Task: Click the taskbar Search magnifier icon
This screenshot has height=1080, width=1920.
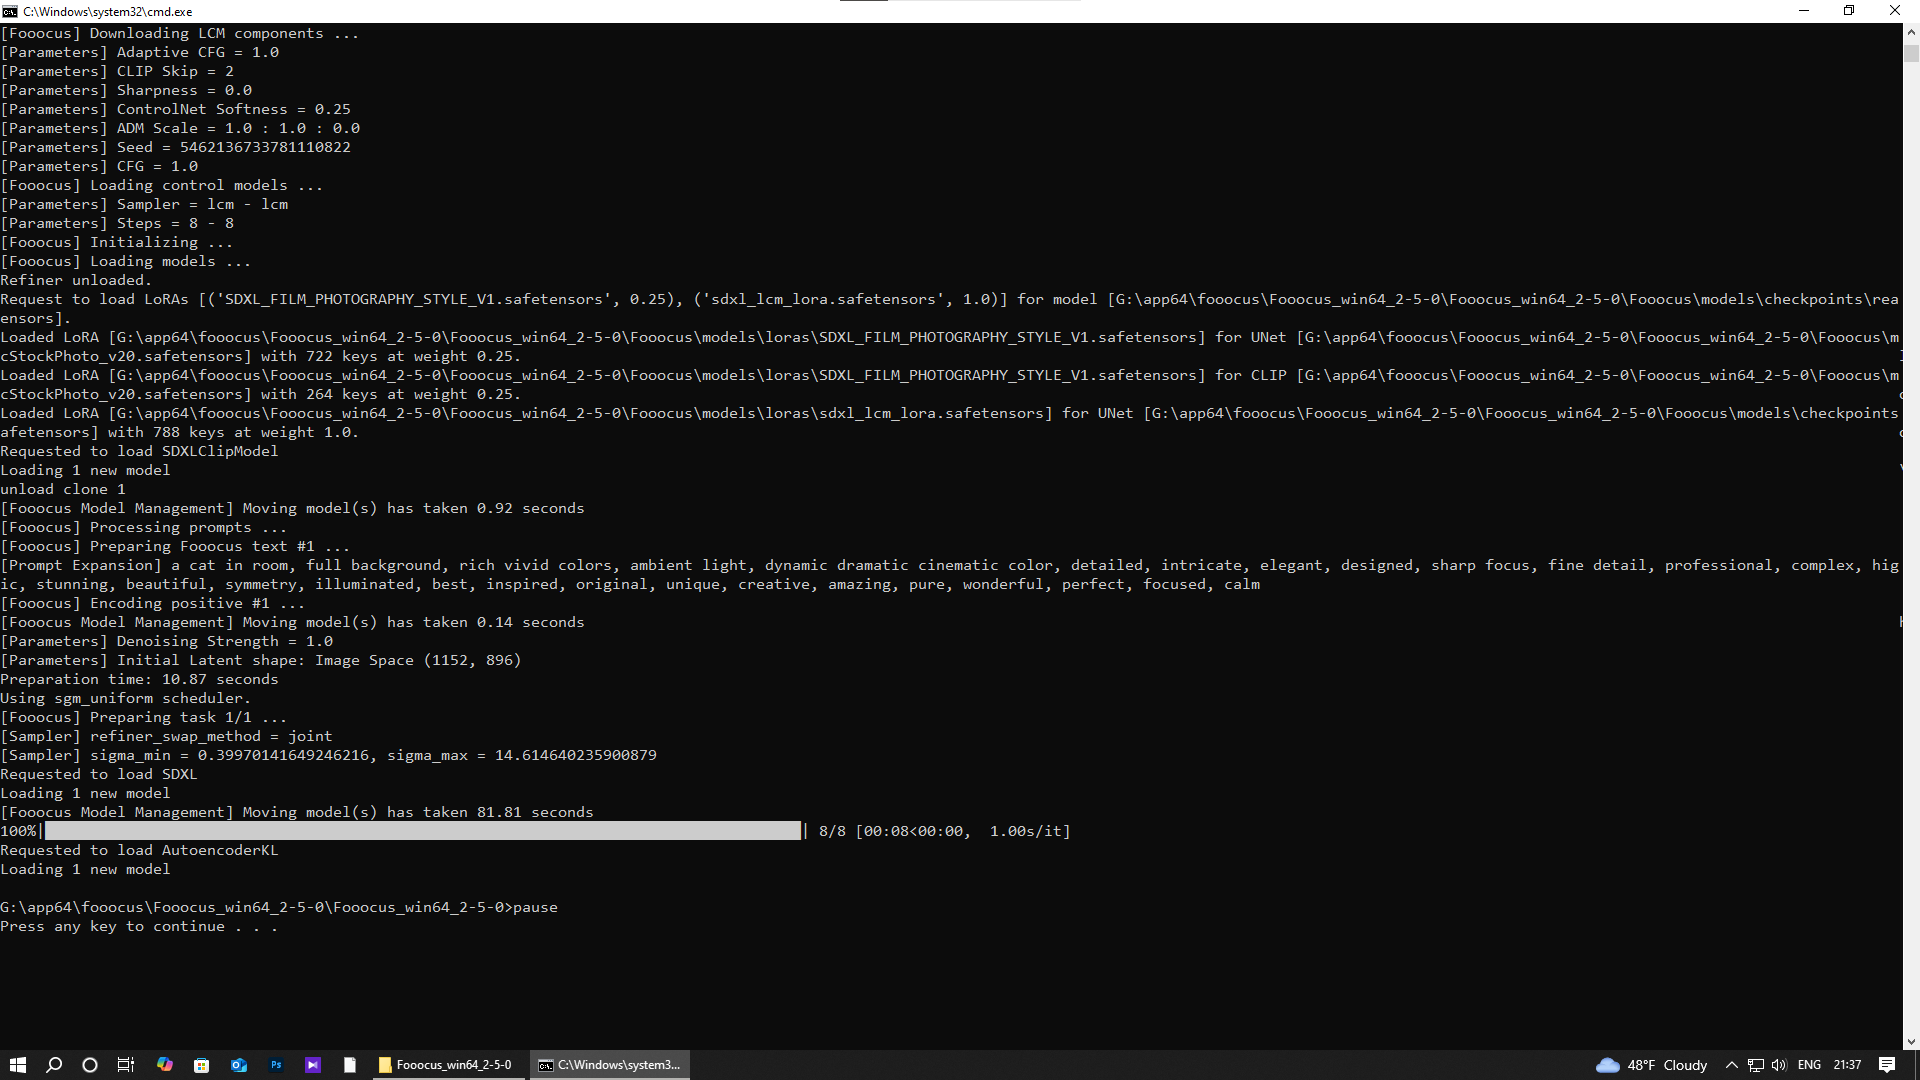Action: 54,1065
